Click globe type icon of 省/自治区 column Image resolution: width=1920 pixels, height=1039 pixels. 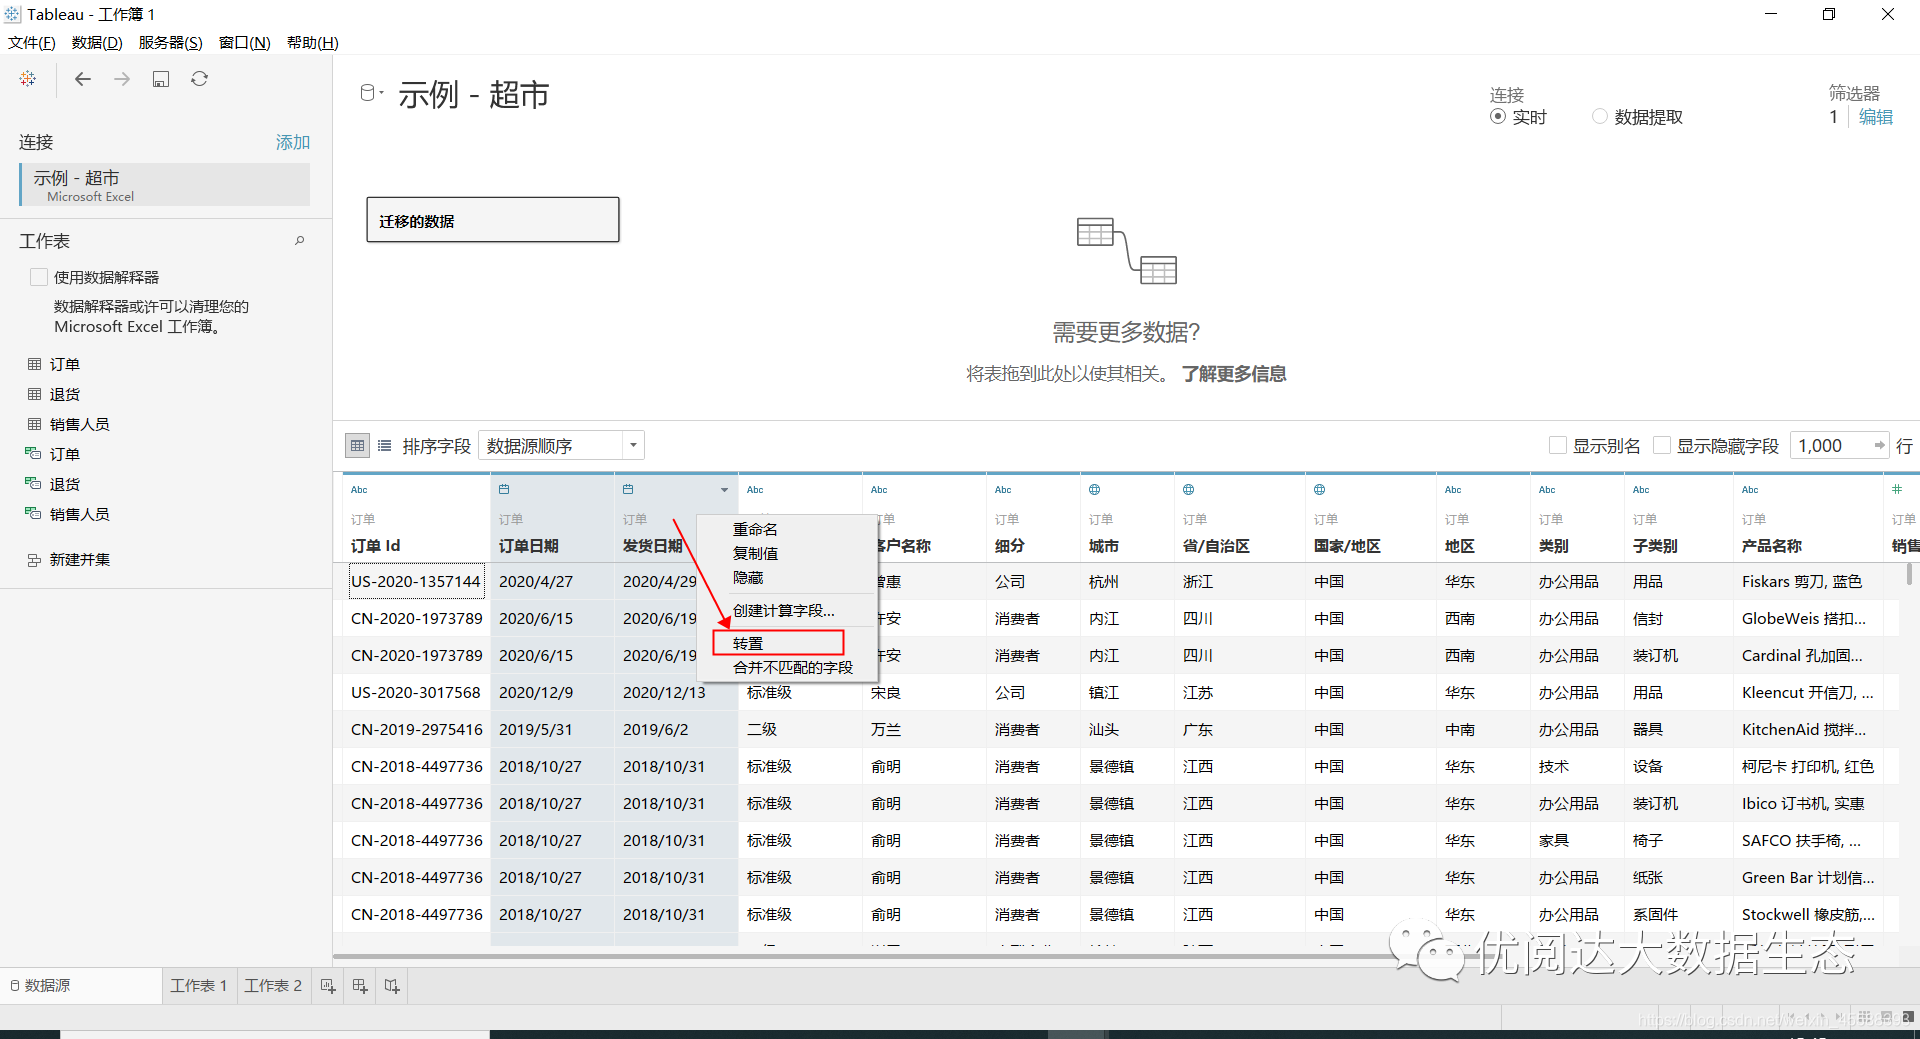tap(1189, 490)
